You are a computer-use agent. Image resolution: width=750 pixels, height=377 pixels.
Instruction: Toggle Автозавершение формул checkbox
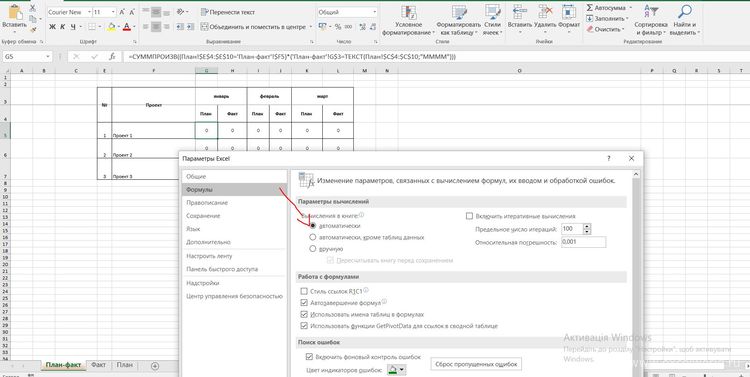304,303
